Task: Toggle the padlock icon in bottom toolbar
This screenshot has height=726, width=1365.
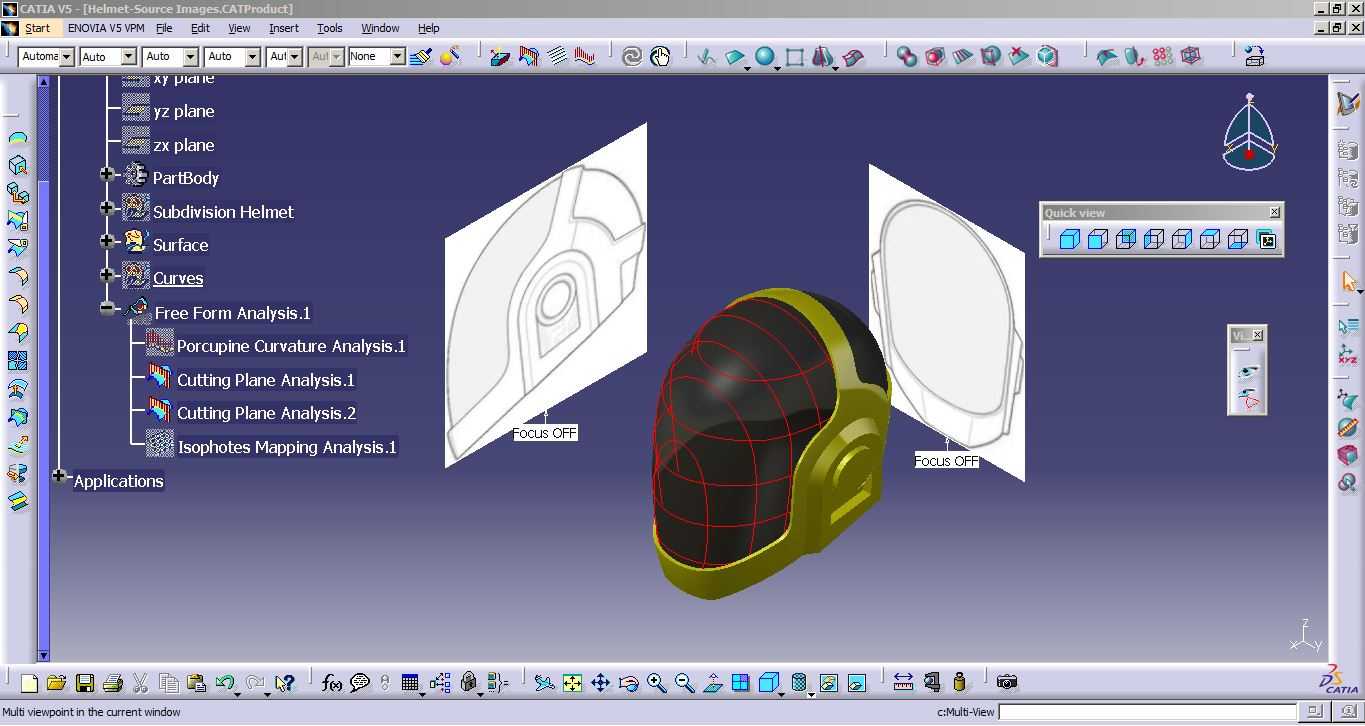Action: [469, 683]
